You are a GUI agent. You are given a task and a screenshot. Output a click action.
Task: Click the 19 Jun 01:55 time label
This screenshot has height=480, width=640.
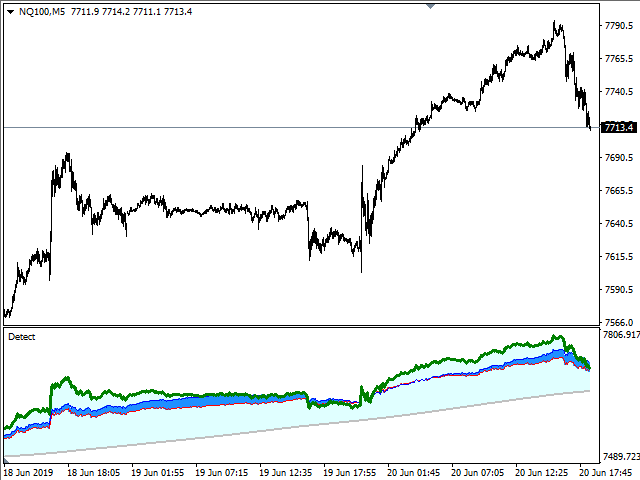click(x=158, y=473)
